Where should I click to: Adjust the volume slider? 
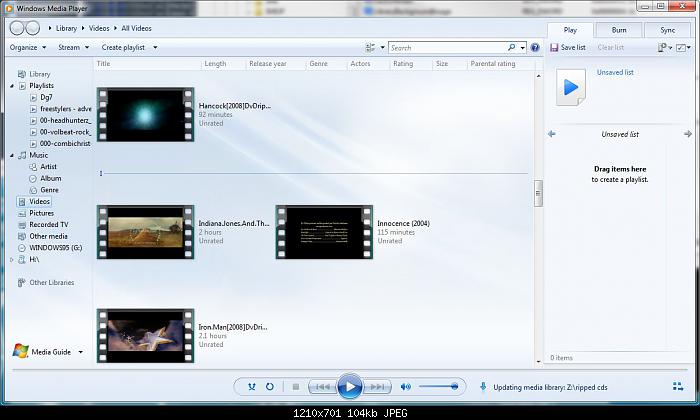pyautogui.click(x=438, y=387)
